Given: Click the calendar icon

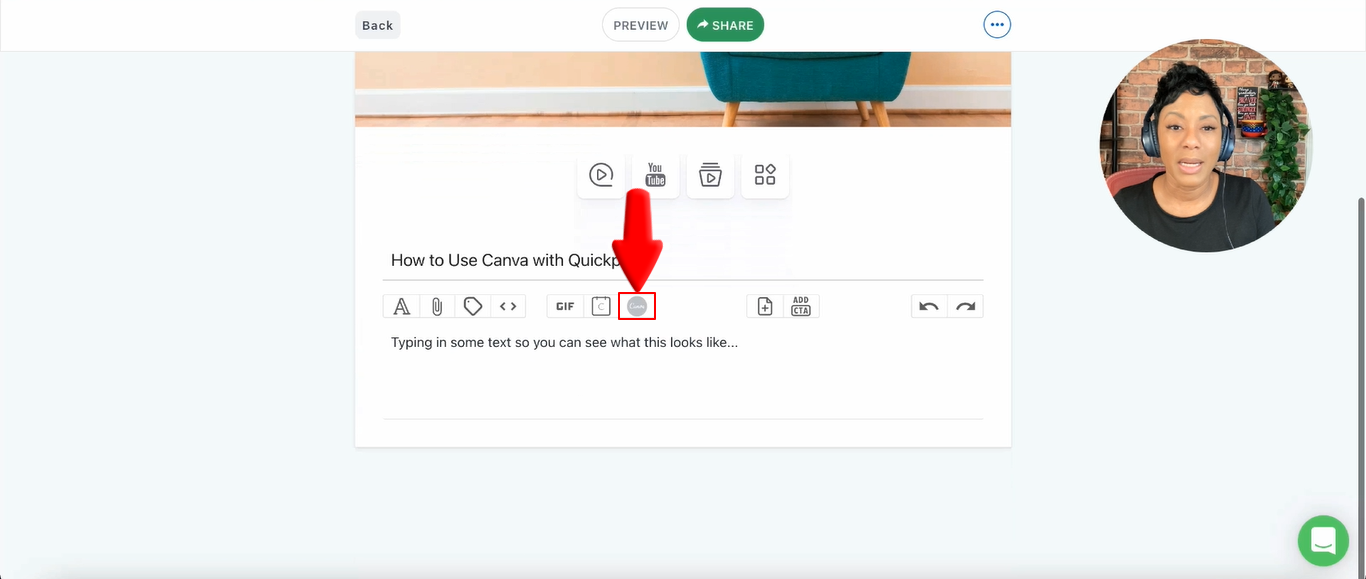Looking at the screenshot, I should [600, 307].
